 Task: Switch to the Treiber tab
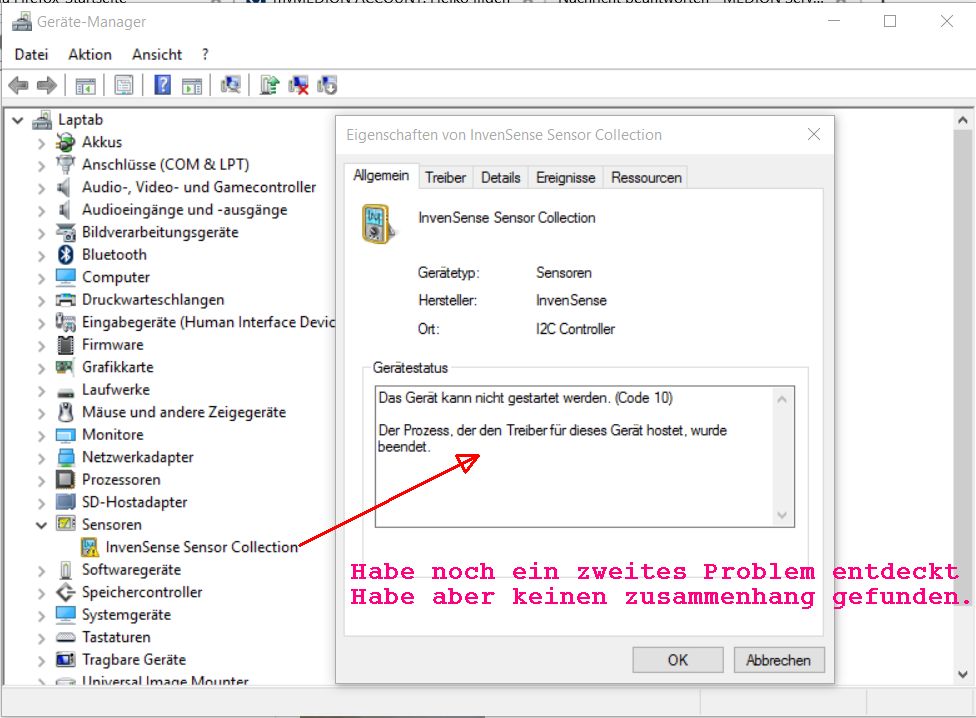click(x=445, y=177)
